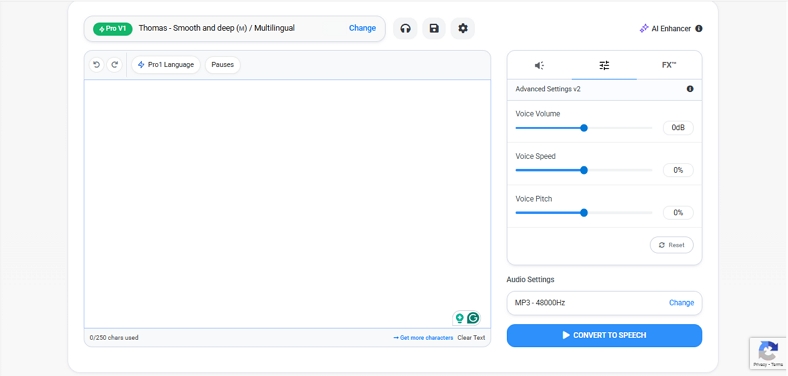This screenshot has width=788, height=376.
Task: Click the MP3 - 48000Hz text
Action: coord(540,303)
